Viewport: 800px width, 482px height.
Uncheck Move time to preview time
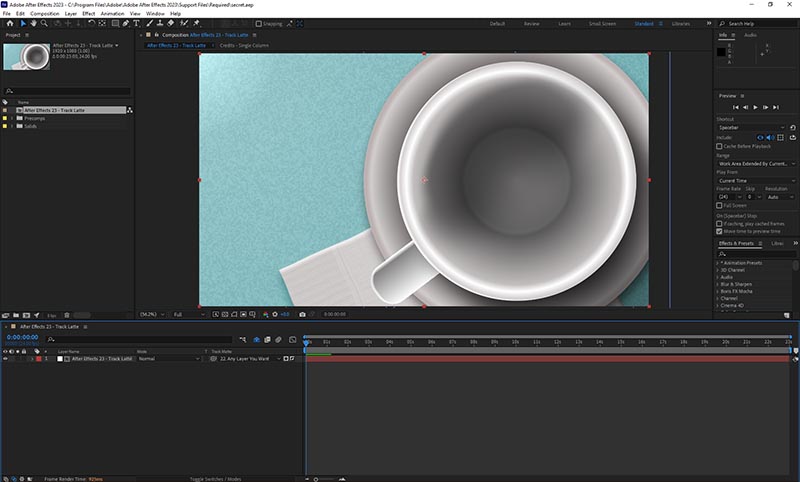click(x=719, y=231)
